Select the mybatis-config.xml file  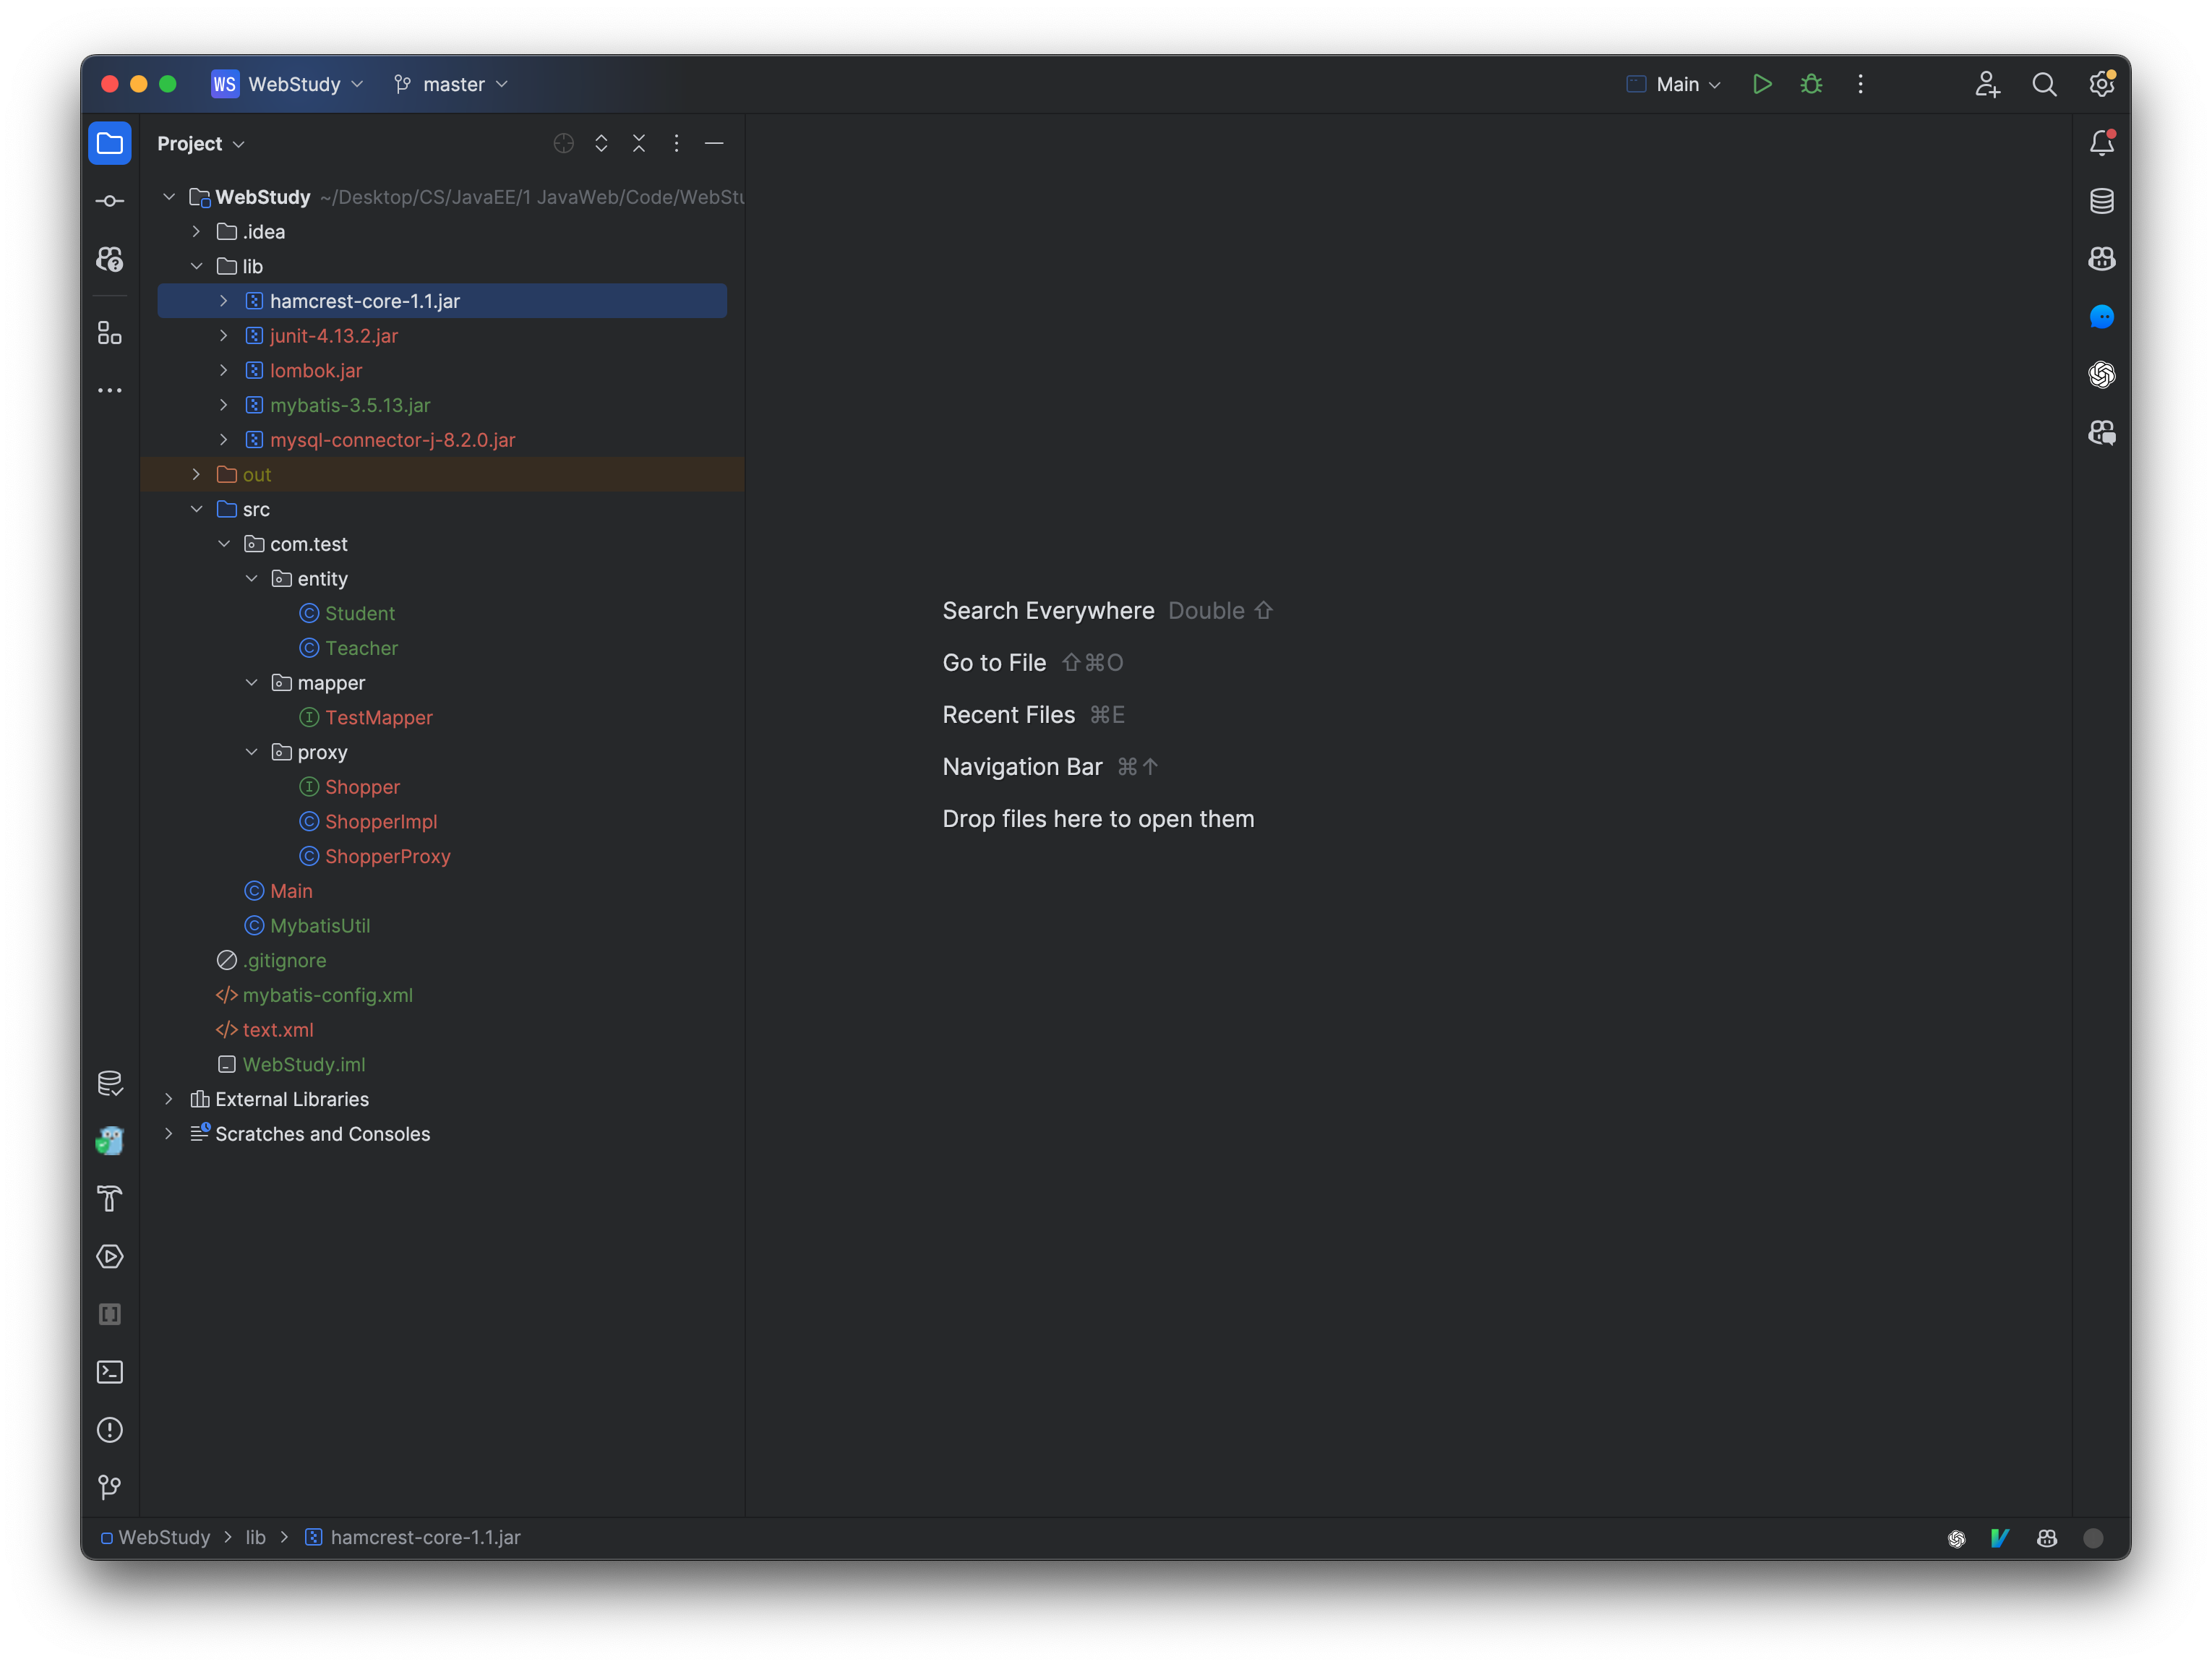click(327, 995)
